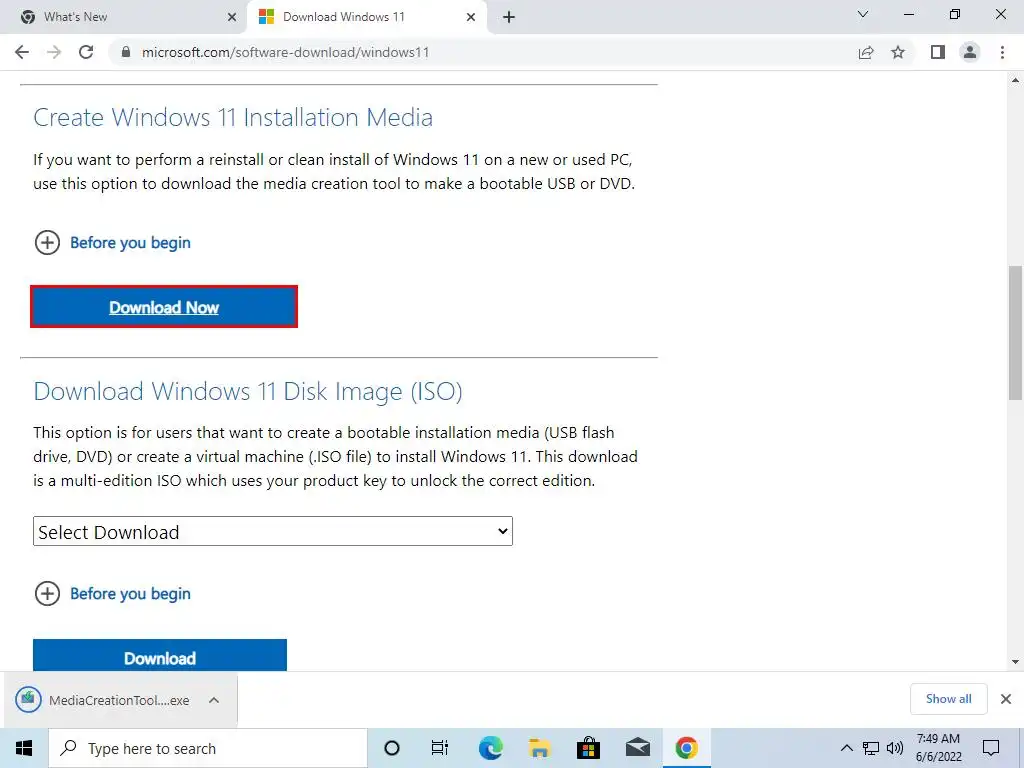Open the clock showing 7:49 AM
This screenshot has width=1024, height=768.
[x=938, y=748]
